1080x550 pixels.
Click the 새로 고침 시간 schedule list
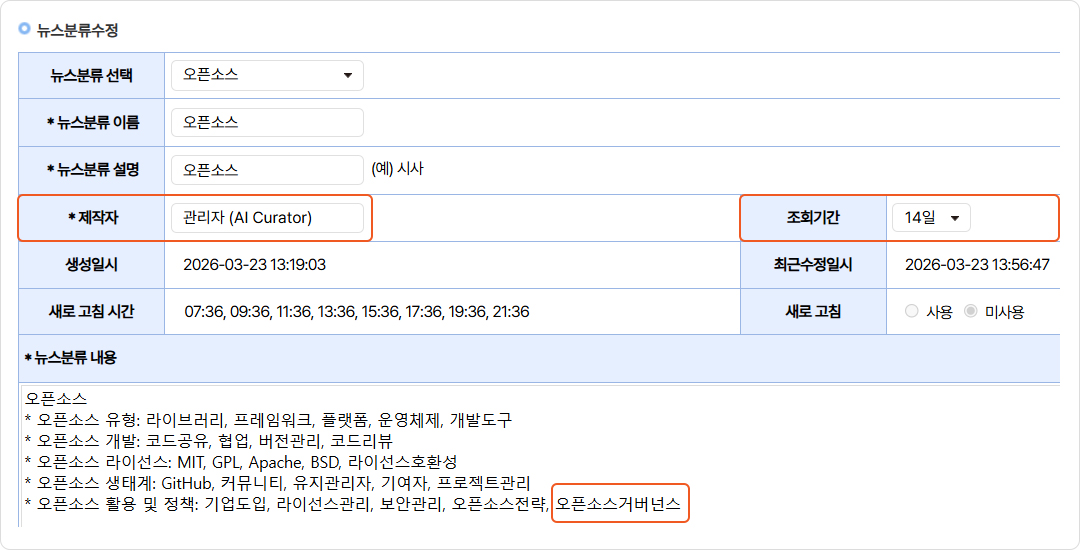tap(356, 312)
